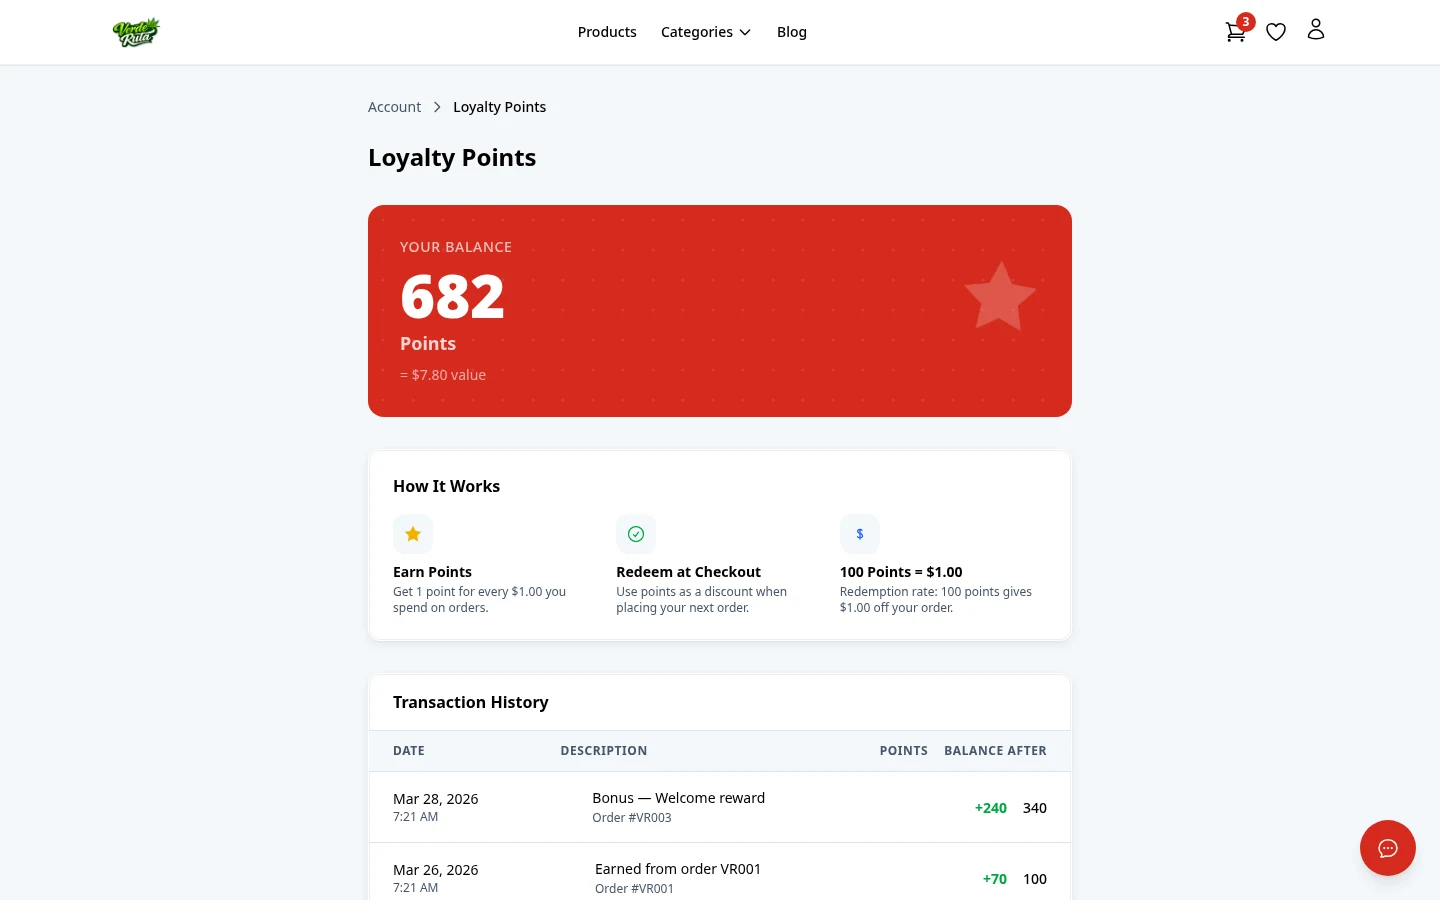Open the chat support bubble icon
The image size is (1440, 900).
coord(1388,848)
